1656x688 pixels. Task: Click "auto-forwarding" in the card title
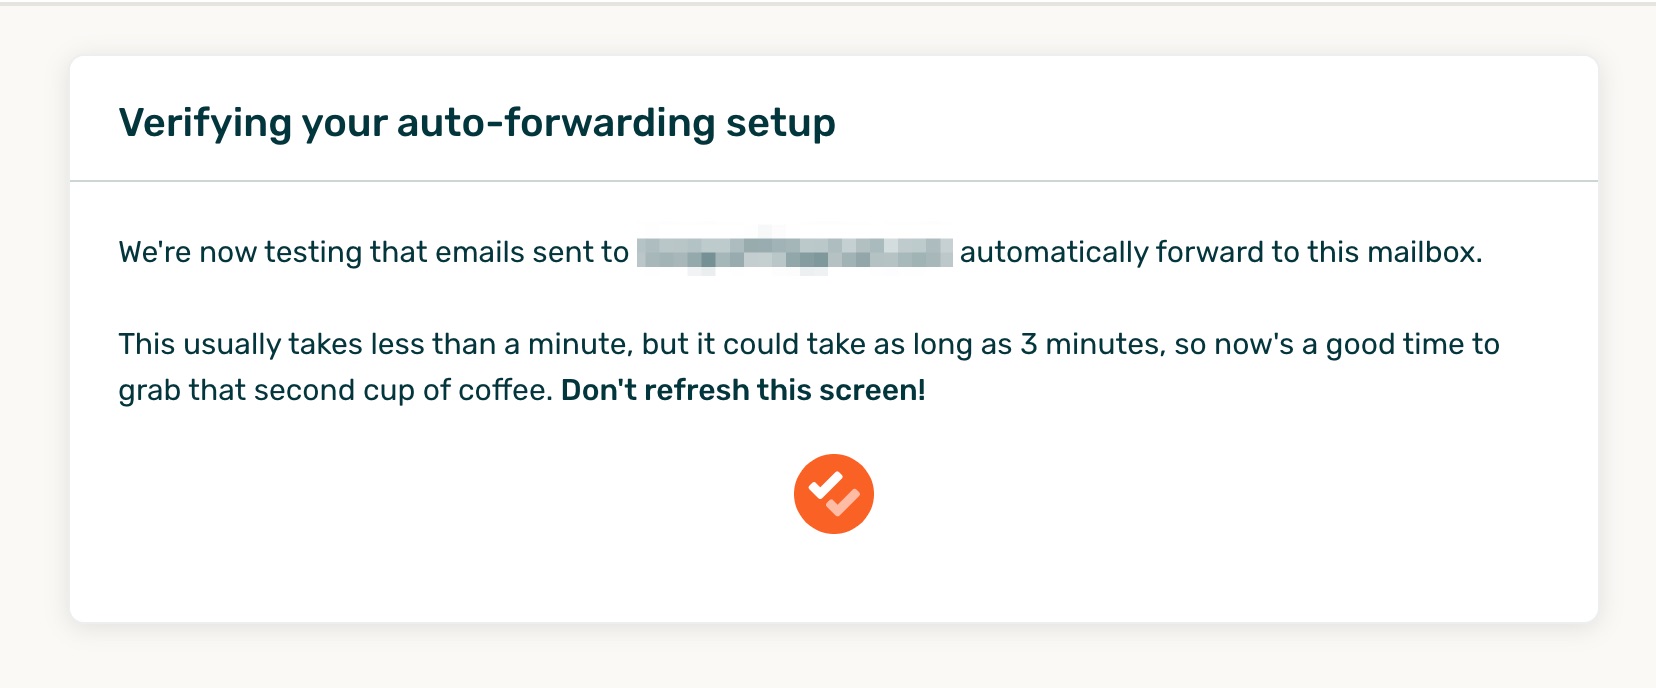pos(556,123)
